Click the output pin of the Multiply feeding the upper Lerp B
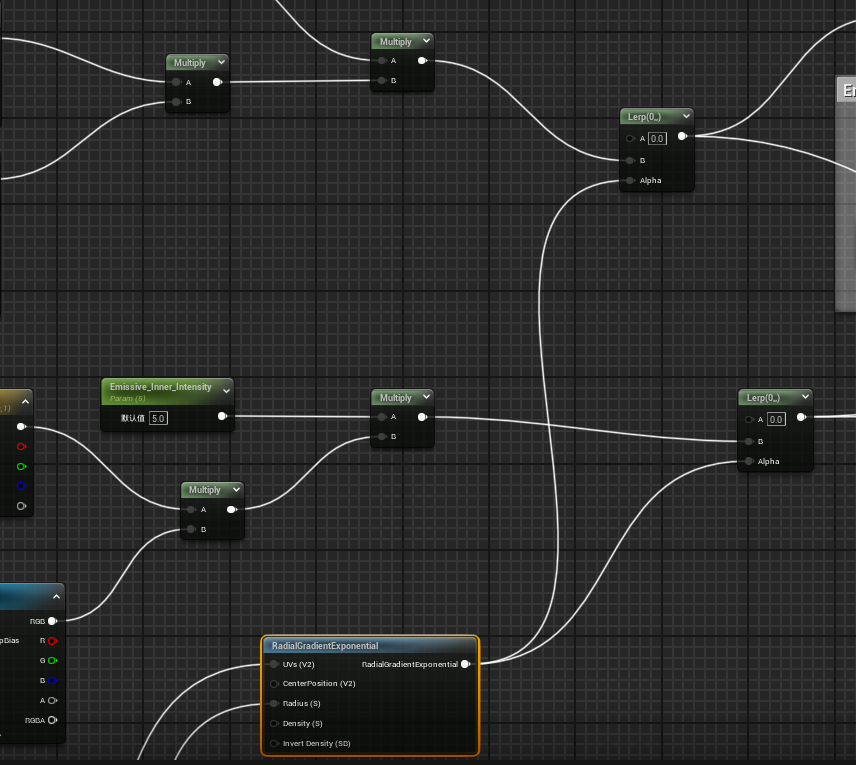 [422, 61]
